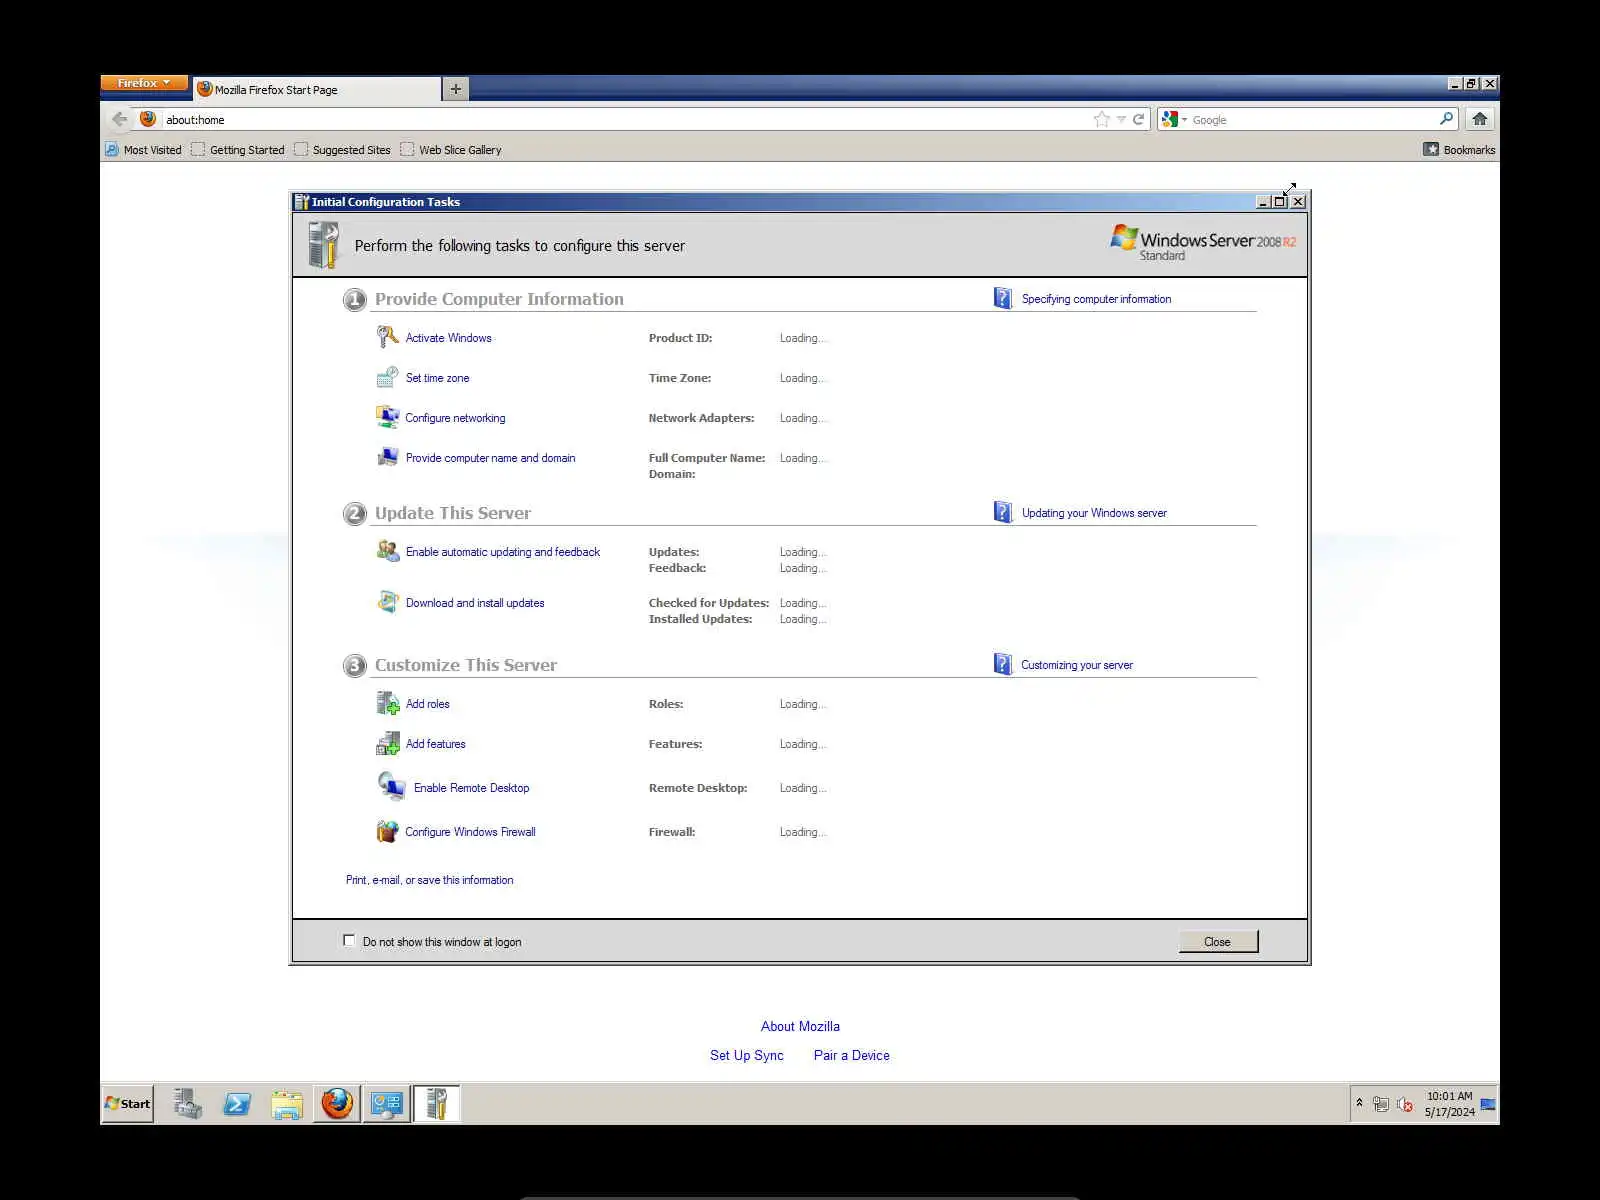Click the help icon beside Updating your Windows server

click(x=1003, y=512)
